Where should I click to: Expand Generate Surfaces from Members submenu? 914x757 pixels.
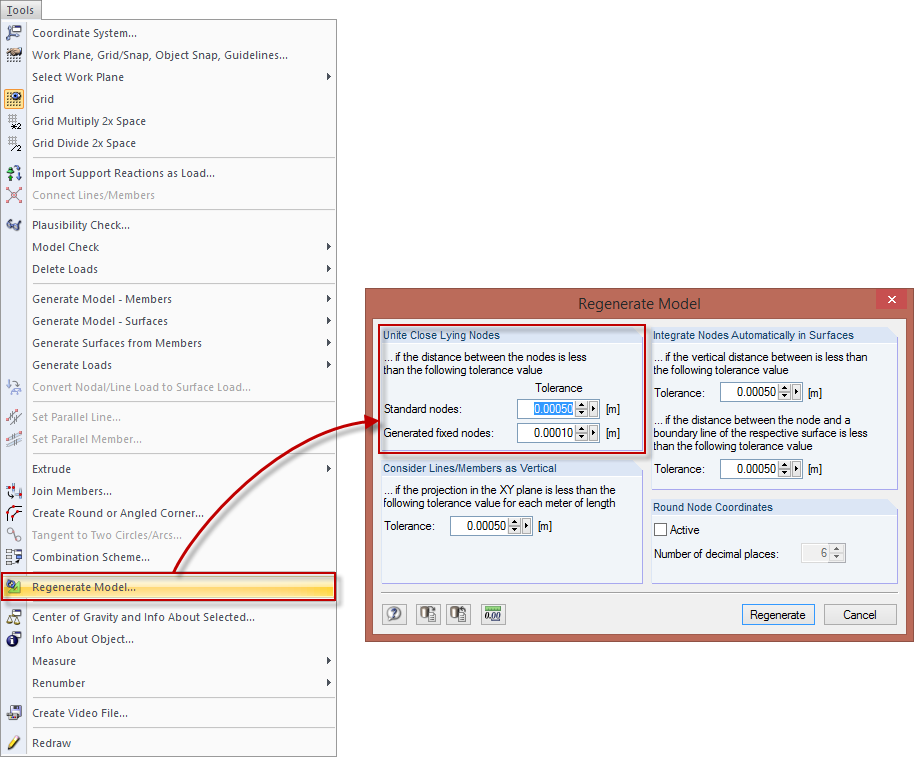point(329,343)
